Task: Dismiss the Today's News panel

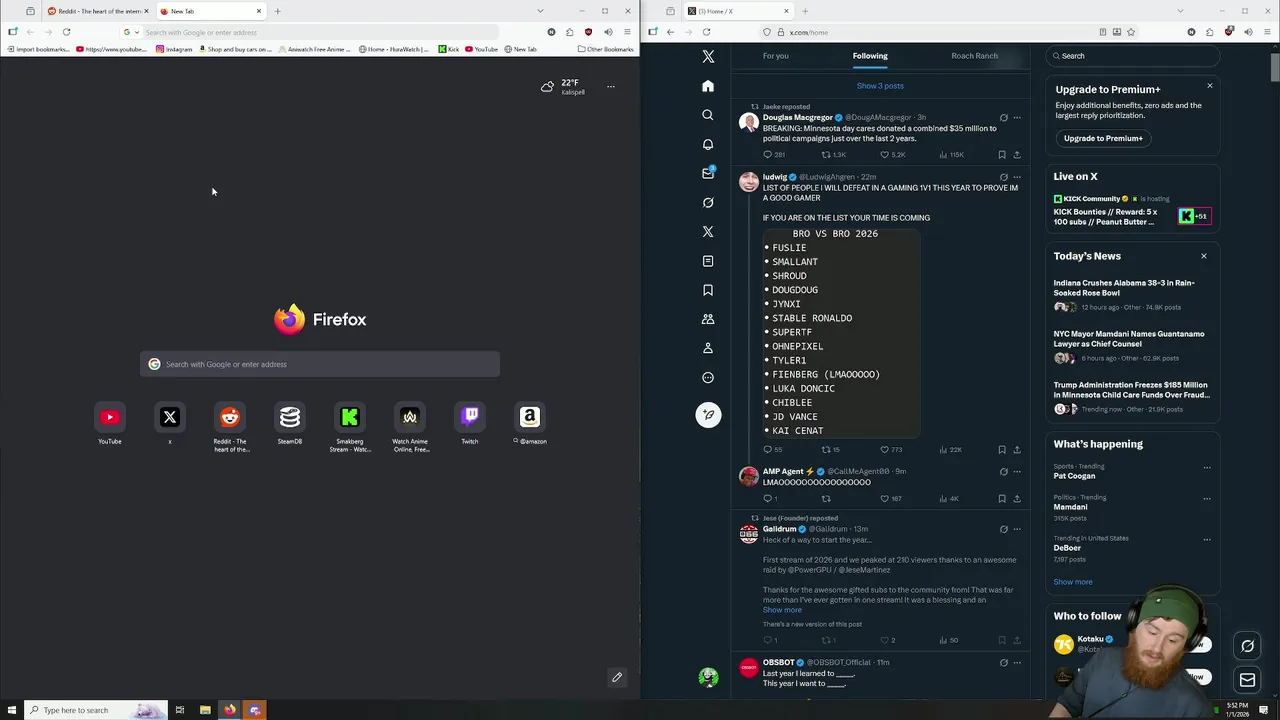Action: [1204, 256]
